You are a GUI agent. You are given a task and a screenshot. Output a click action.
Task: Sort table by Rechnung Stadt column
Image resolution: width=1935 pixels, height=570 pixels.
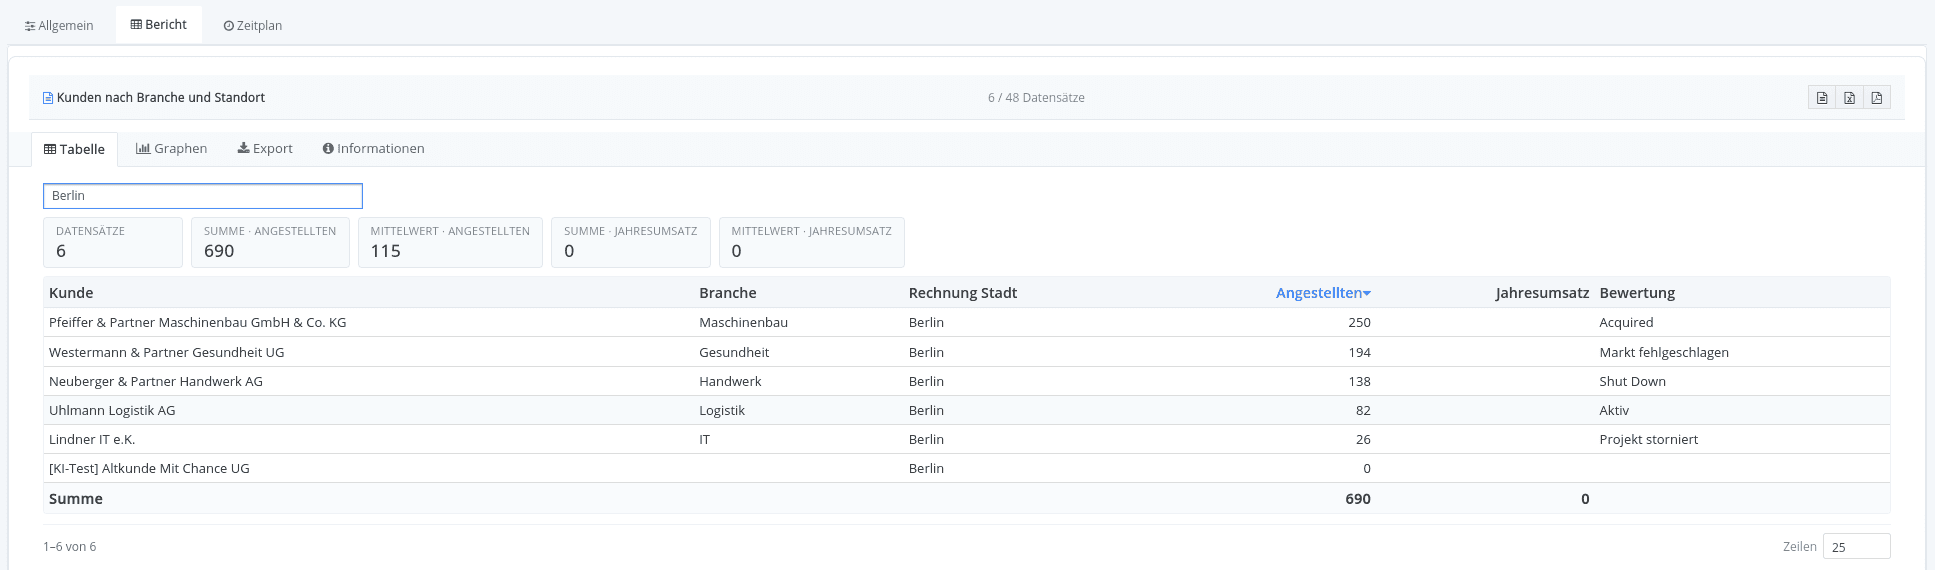click(963, 293)
